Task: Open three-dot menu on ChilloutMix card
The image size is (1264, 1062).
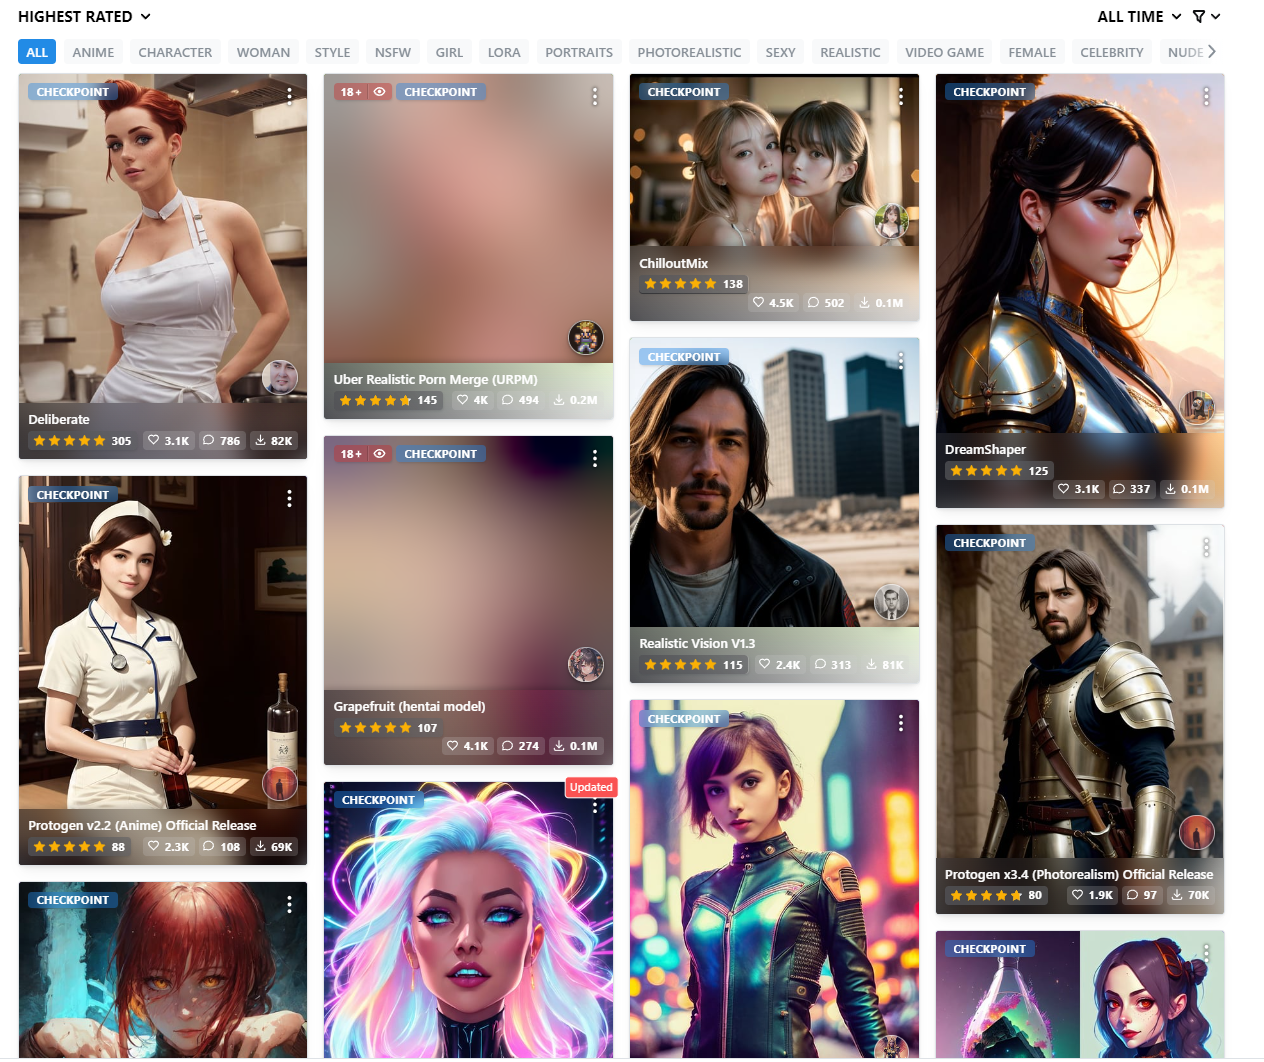Action: click(900, 96)
